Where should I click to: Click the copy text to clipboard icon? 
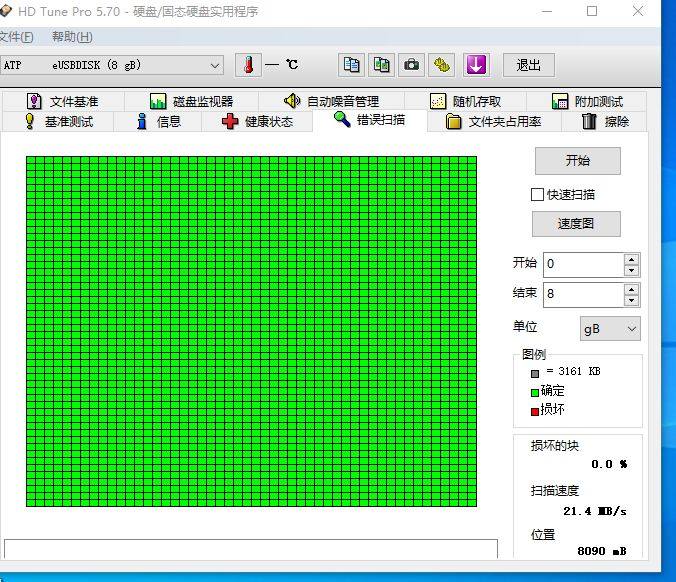[351, 65]
